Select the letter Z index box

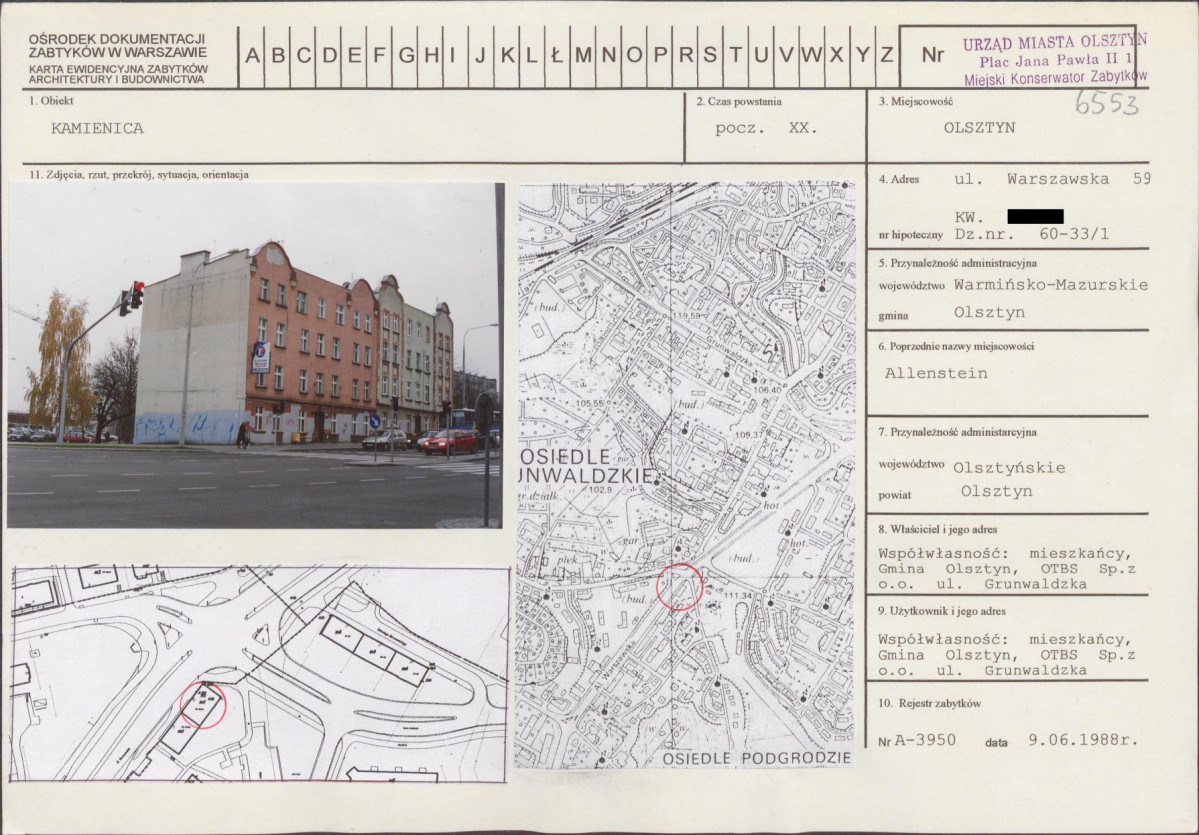(886, 56)
